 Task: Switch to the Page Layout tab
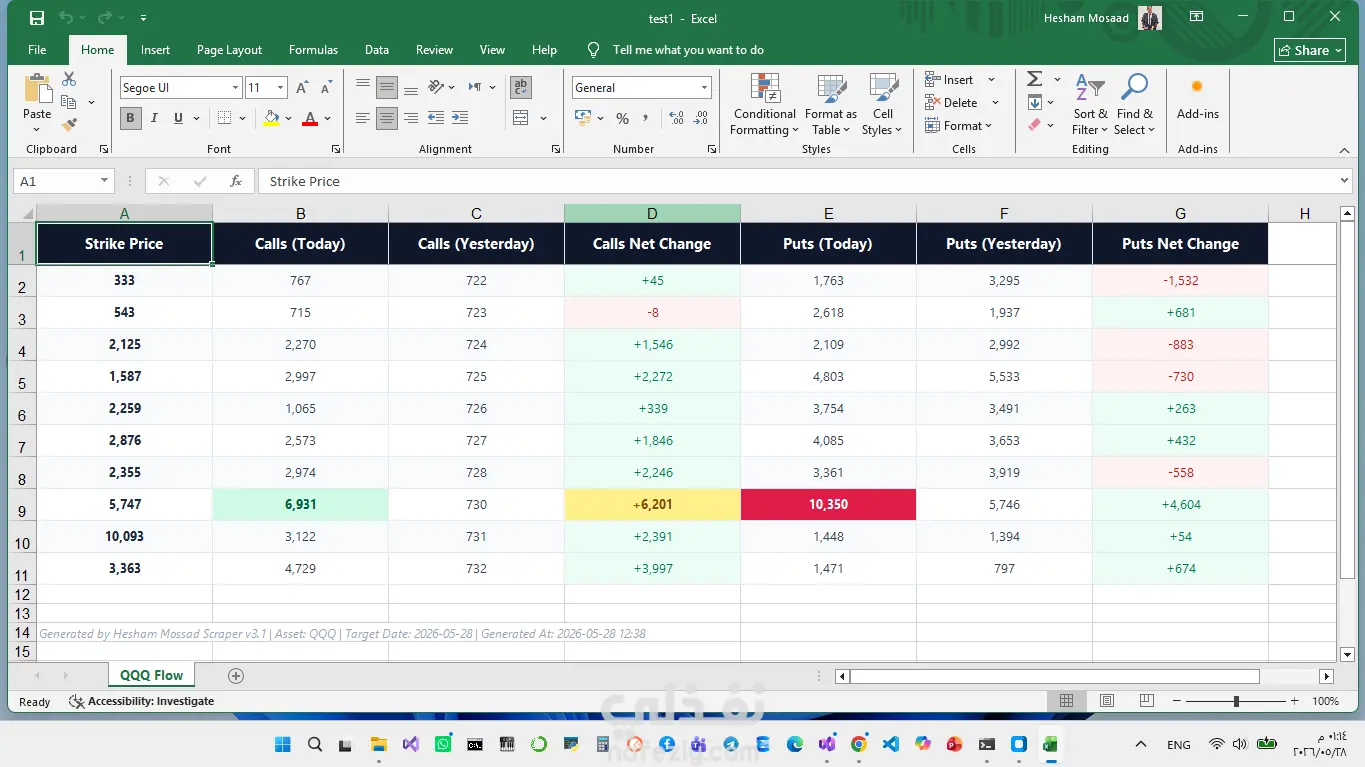[229, 50]
